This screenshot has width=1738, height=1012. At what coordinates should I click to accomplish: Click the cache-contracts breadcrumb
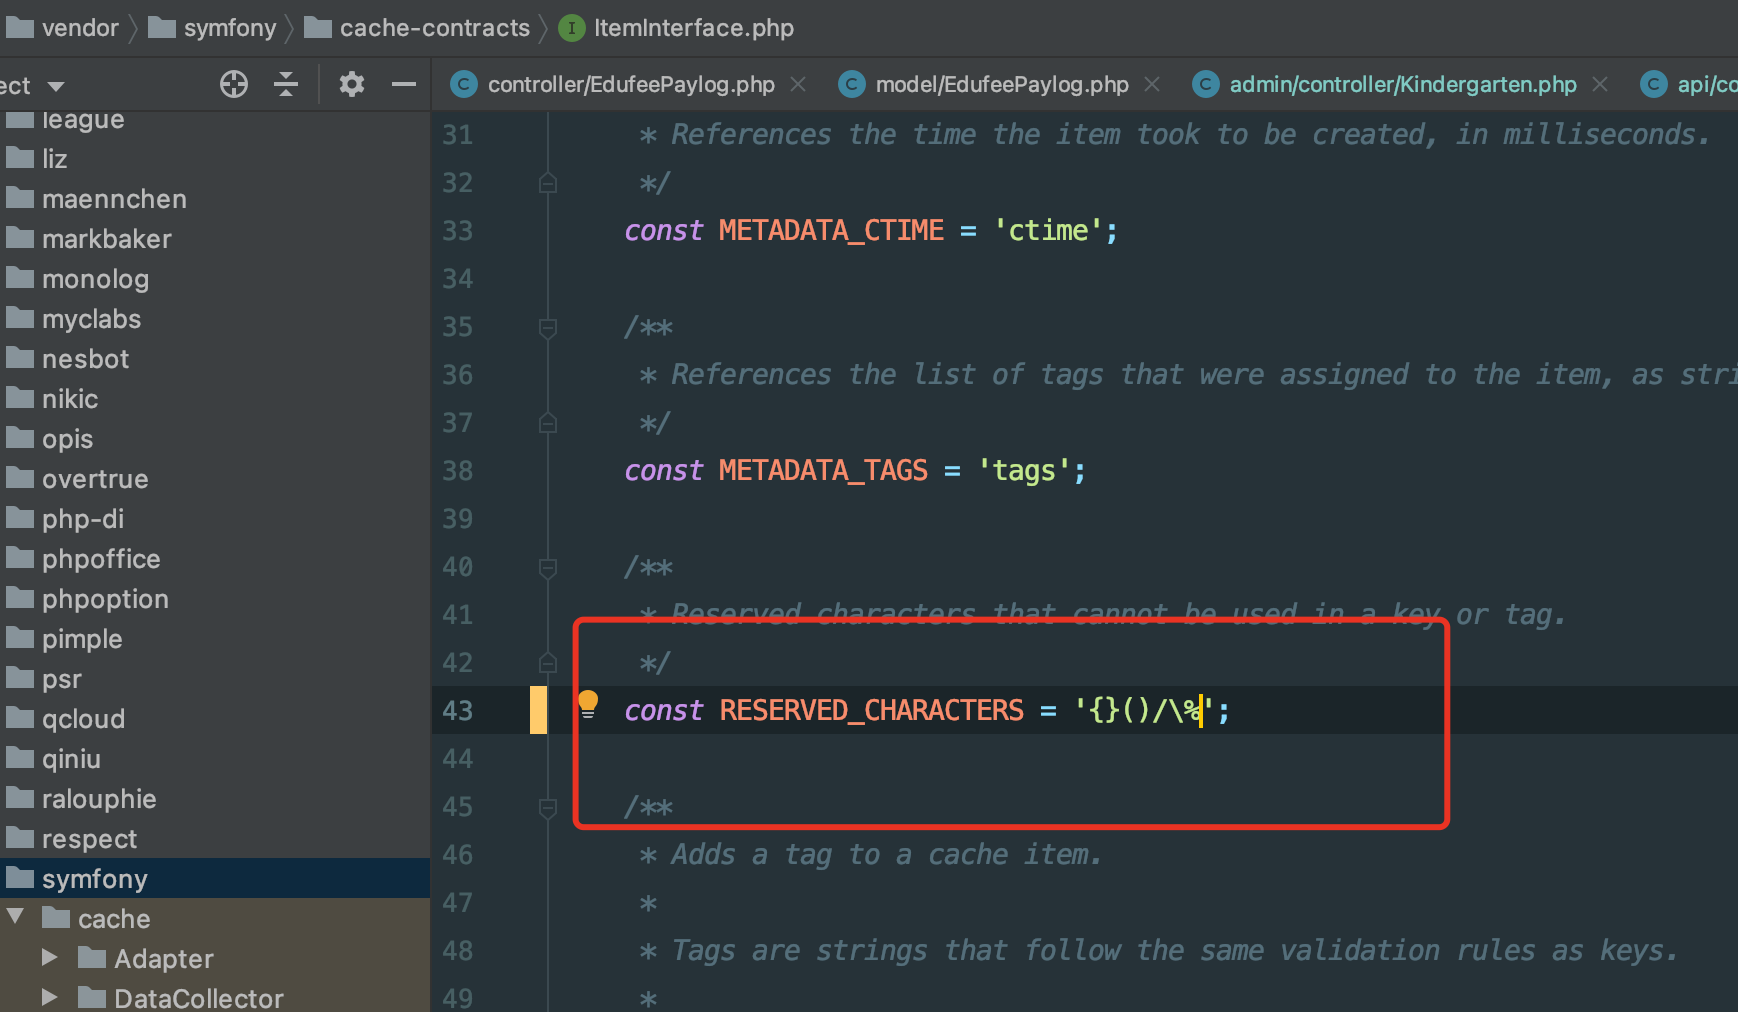[417, 28]
